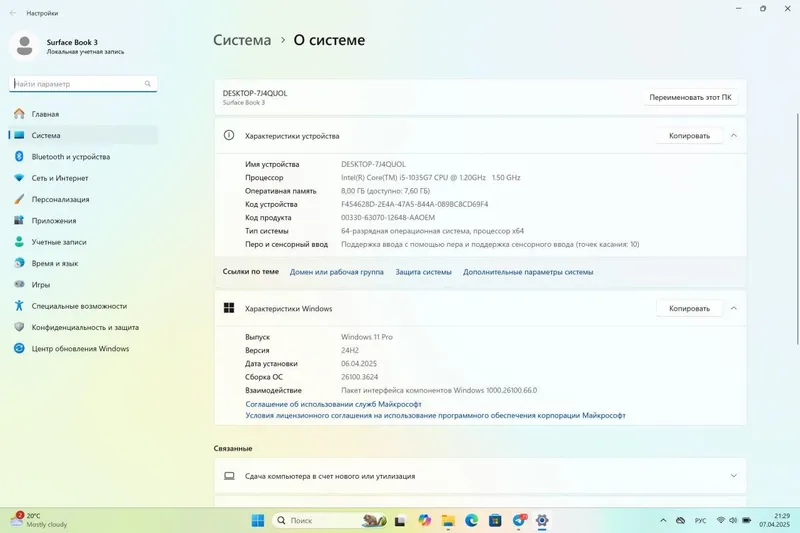Viewport: 800px width, 533px height.
Task: Click the Игры gamepad icon
Action: [x=19, y=284]
